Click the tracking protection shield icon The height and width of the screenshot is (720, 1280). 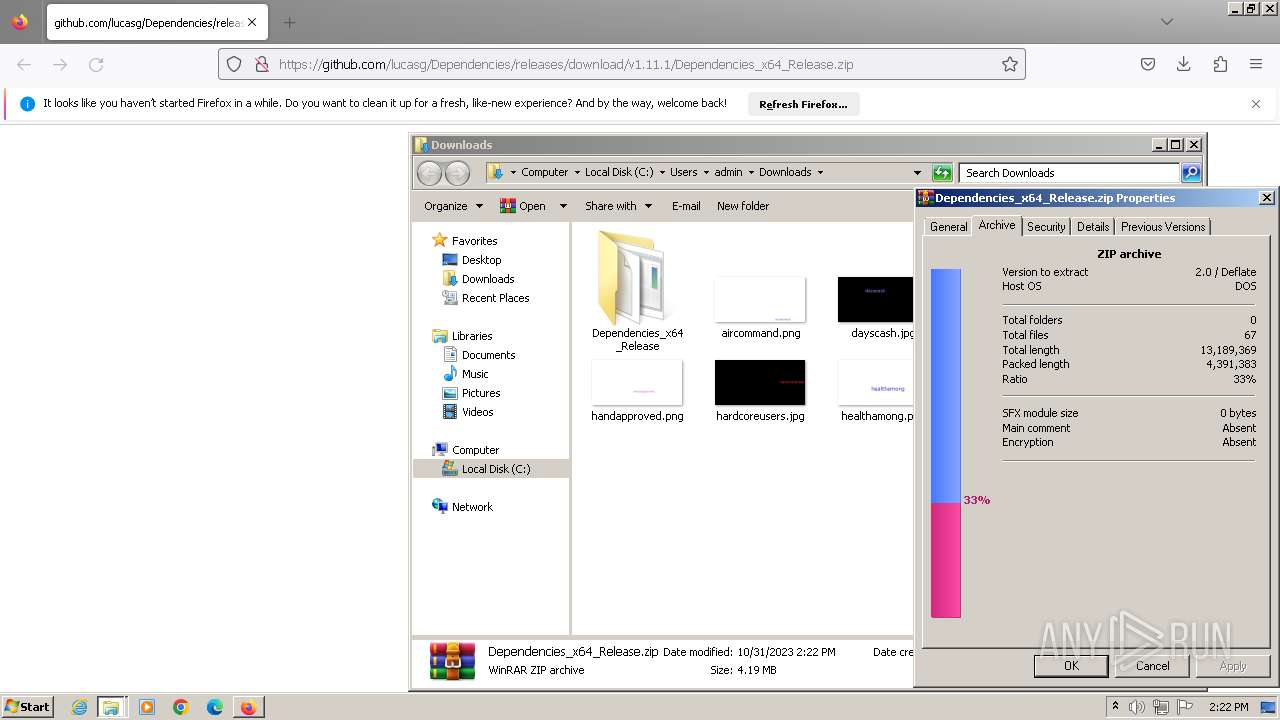(234, 64)
